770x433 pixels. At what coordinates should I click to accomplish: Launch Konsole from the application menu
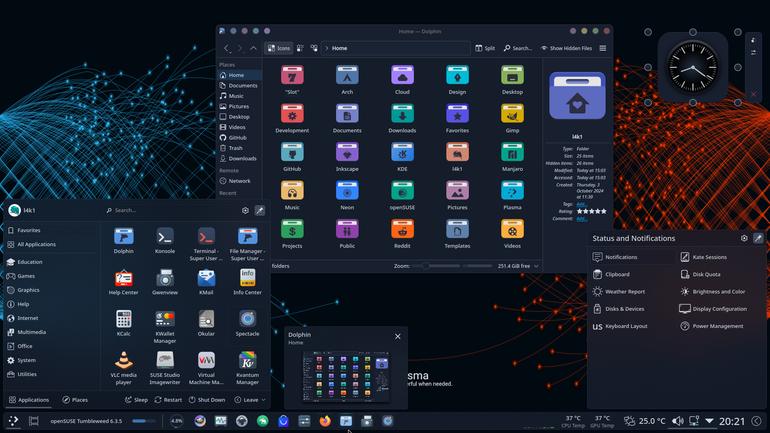pyautogui.click(x=165, y=241)
